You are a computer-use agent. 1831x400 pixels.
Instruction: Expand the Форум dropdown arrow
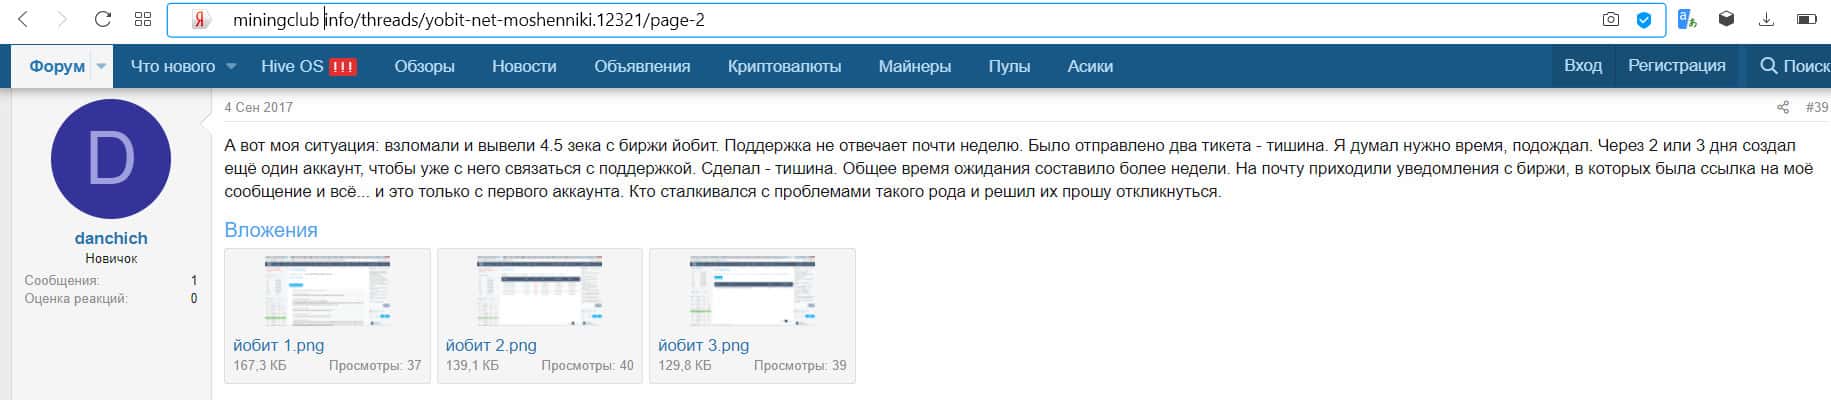101,66
